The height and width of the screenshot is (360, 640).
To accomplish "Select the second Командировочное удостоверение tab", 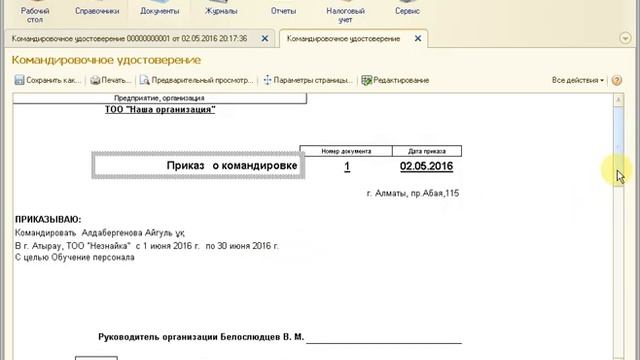I will (343, 38).
